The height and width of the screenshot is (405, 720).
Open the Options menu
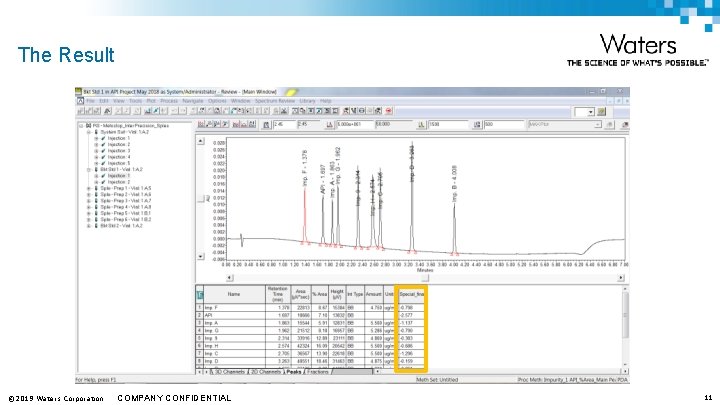(x=217, y=101)
